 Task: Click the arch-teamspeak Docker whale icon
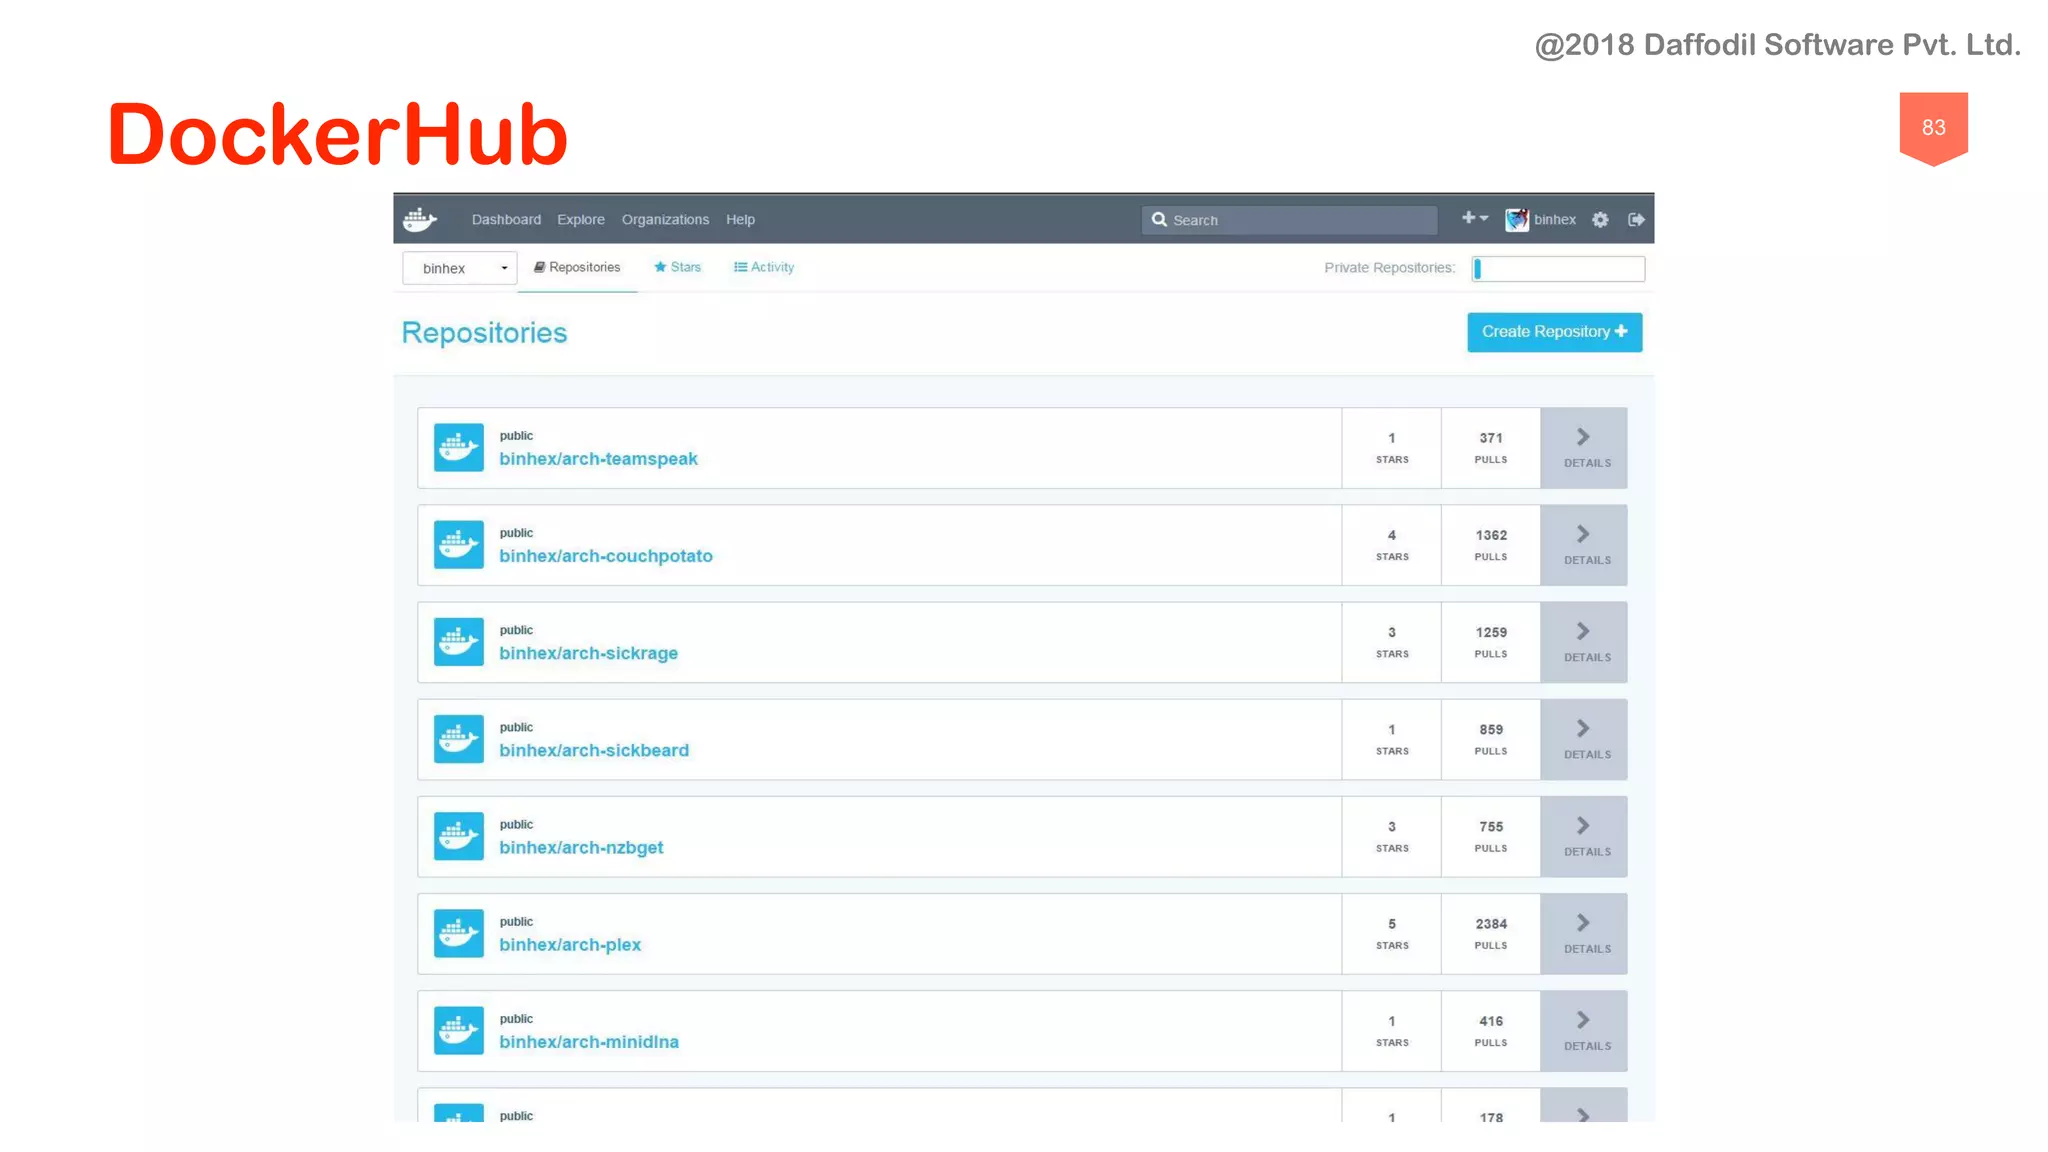[459, 447]
